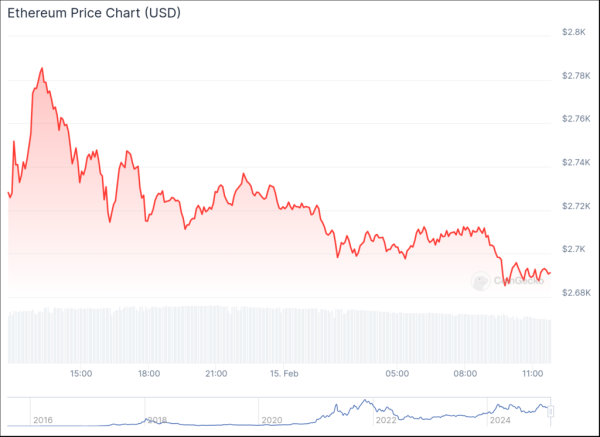Click the $2.68K price axis label
The width and height of the screenshot is (600, 437).
(574, 293)
